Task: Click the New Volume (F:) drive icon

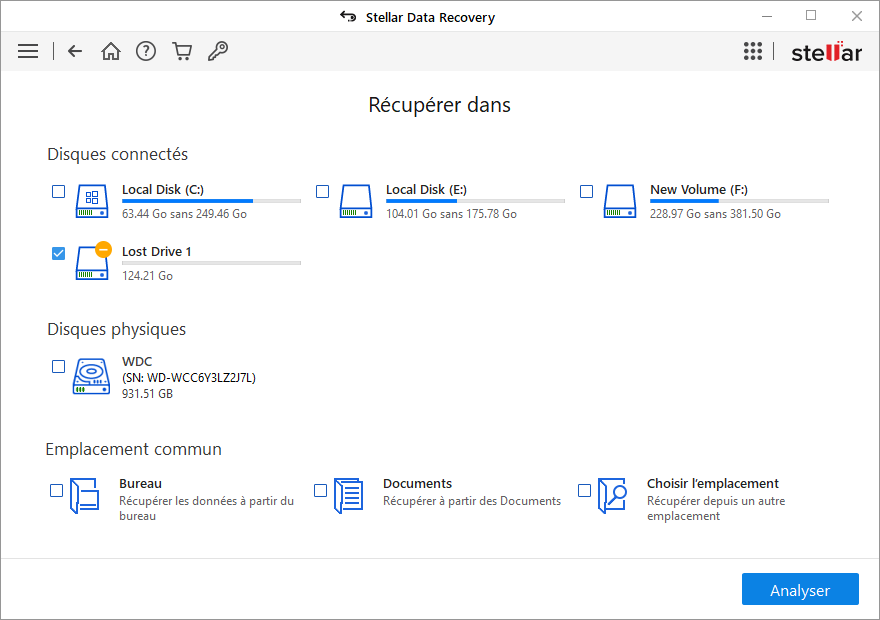Action: (x=620, y=201)
